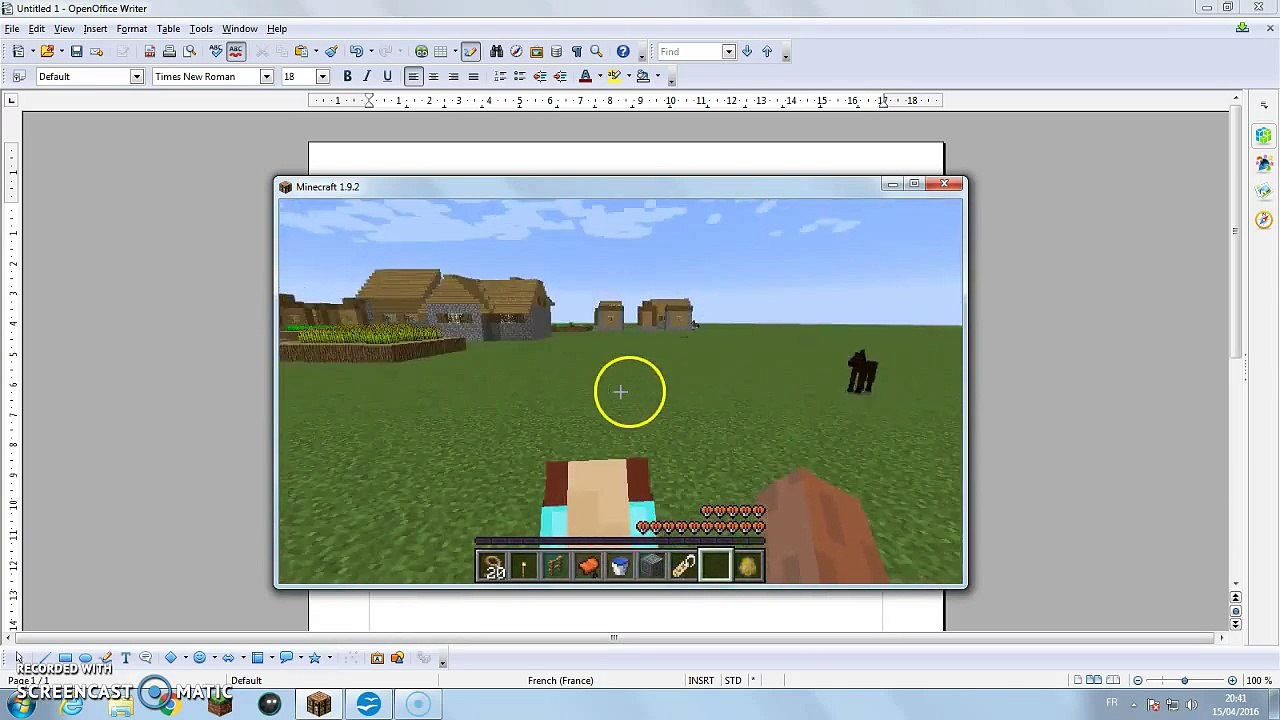
Task: Export directly as PDF icon
Action: coord(149,51)
